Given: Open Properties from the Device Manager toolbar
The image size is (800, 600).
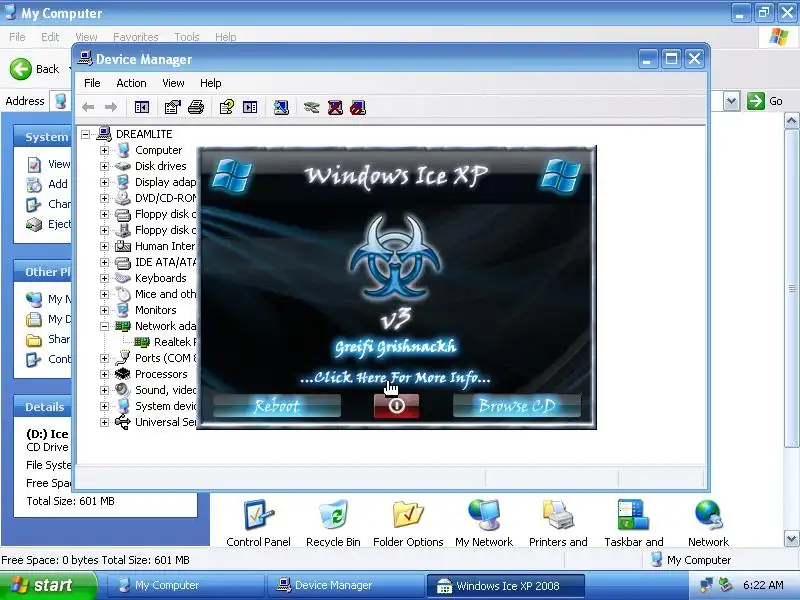Looking at the screenshot, I should point(172,107).
